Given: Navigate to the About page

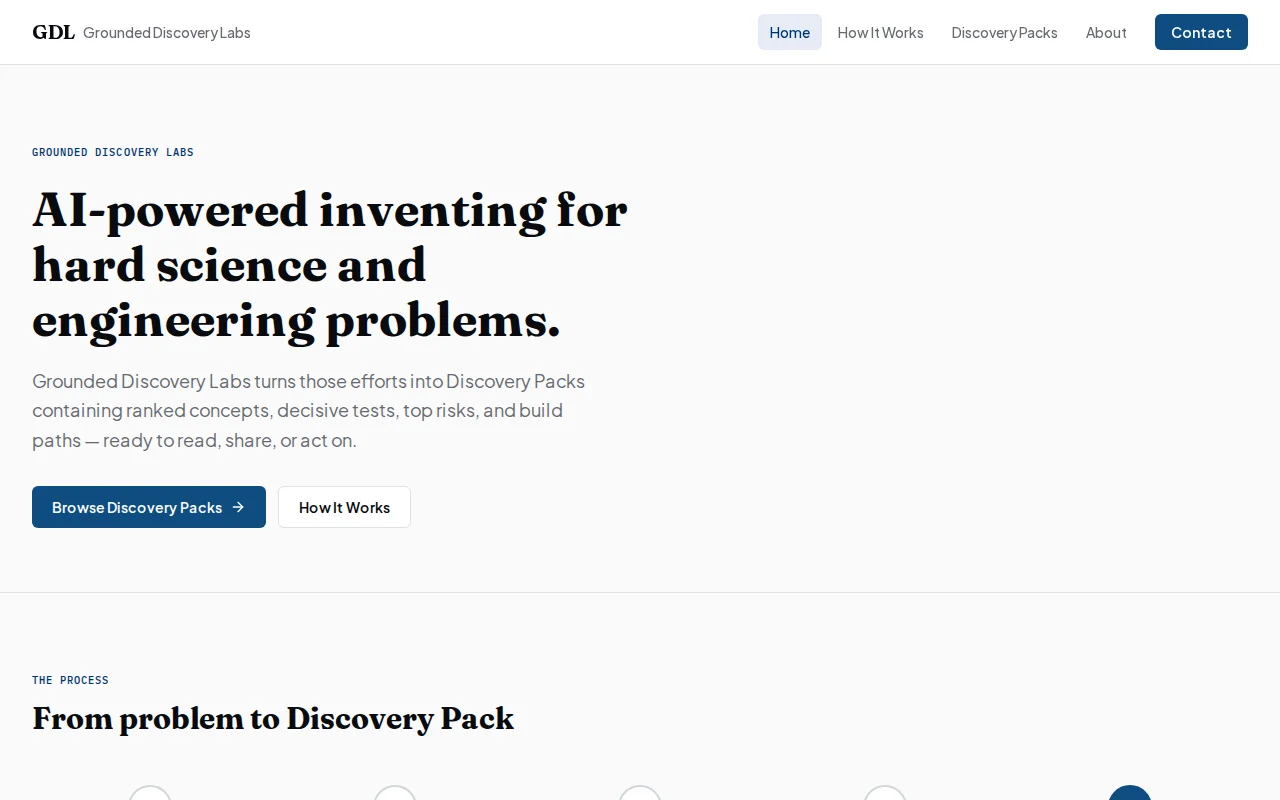Looking at the screenshot, I should pos(1106,32).
